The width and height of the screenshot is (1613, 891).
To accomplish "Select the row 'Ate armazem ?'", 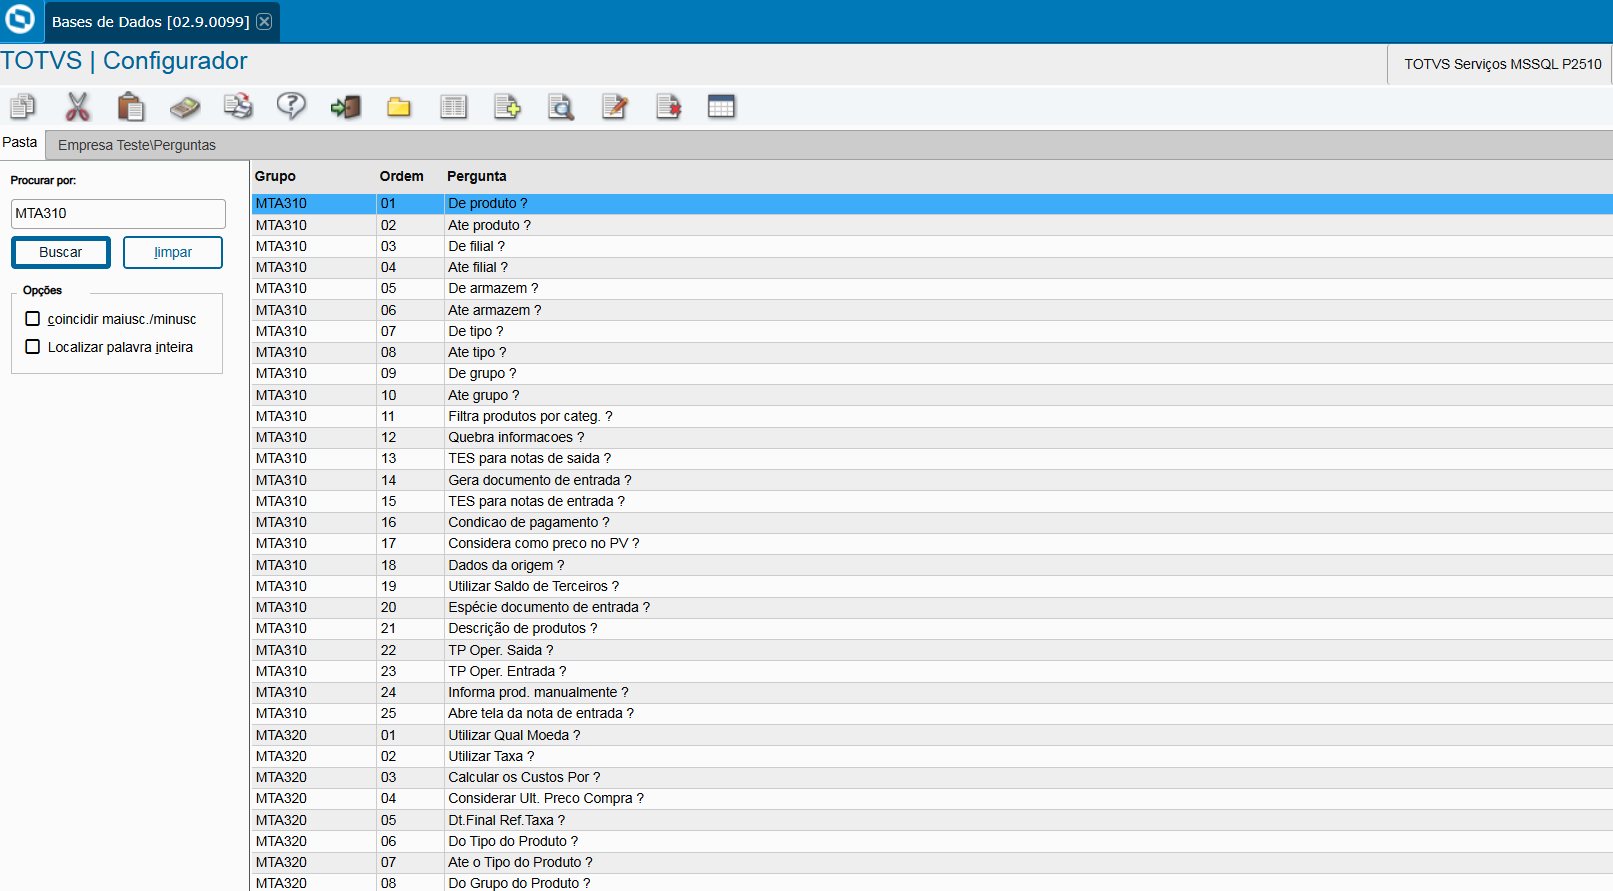I will point(932,310).
